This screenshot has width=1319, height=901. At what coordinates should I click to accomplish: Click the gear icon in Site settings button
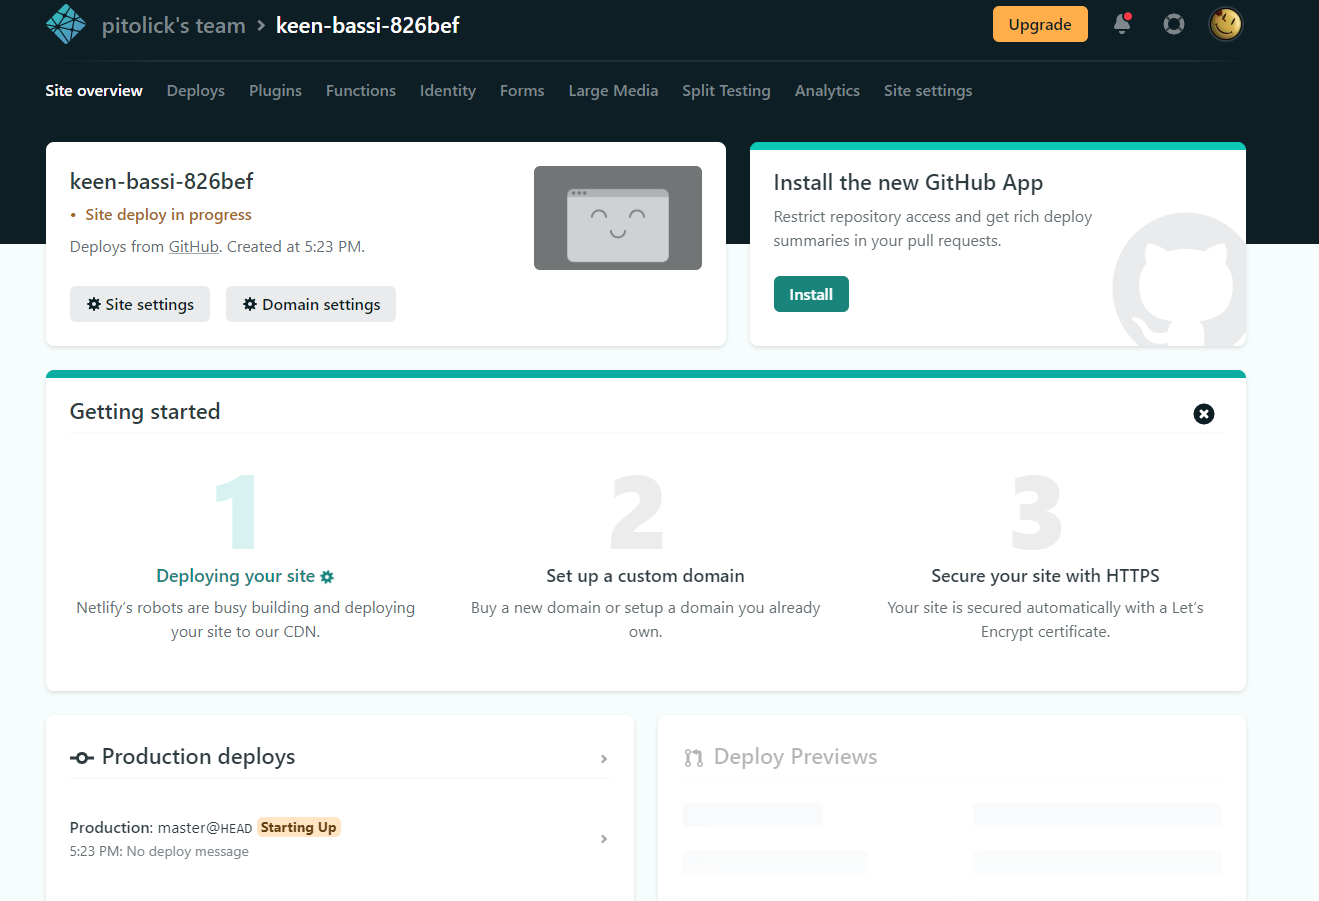pos(94,304)
